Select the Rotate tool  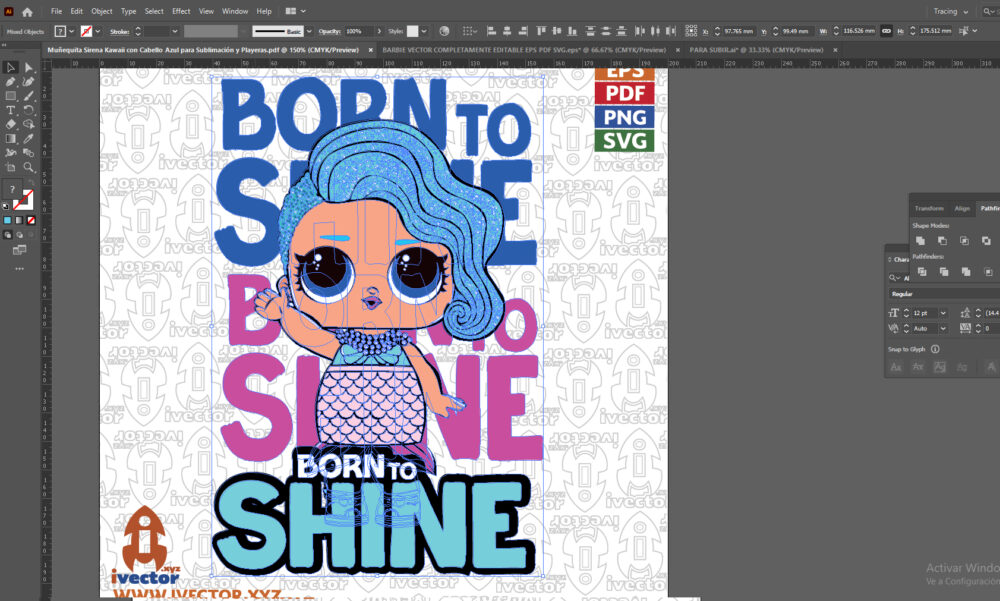[x=29, y=110]
